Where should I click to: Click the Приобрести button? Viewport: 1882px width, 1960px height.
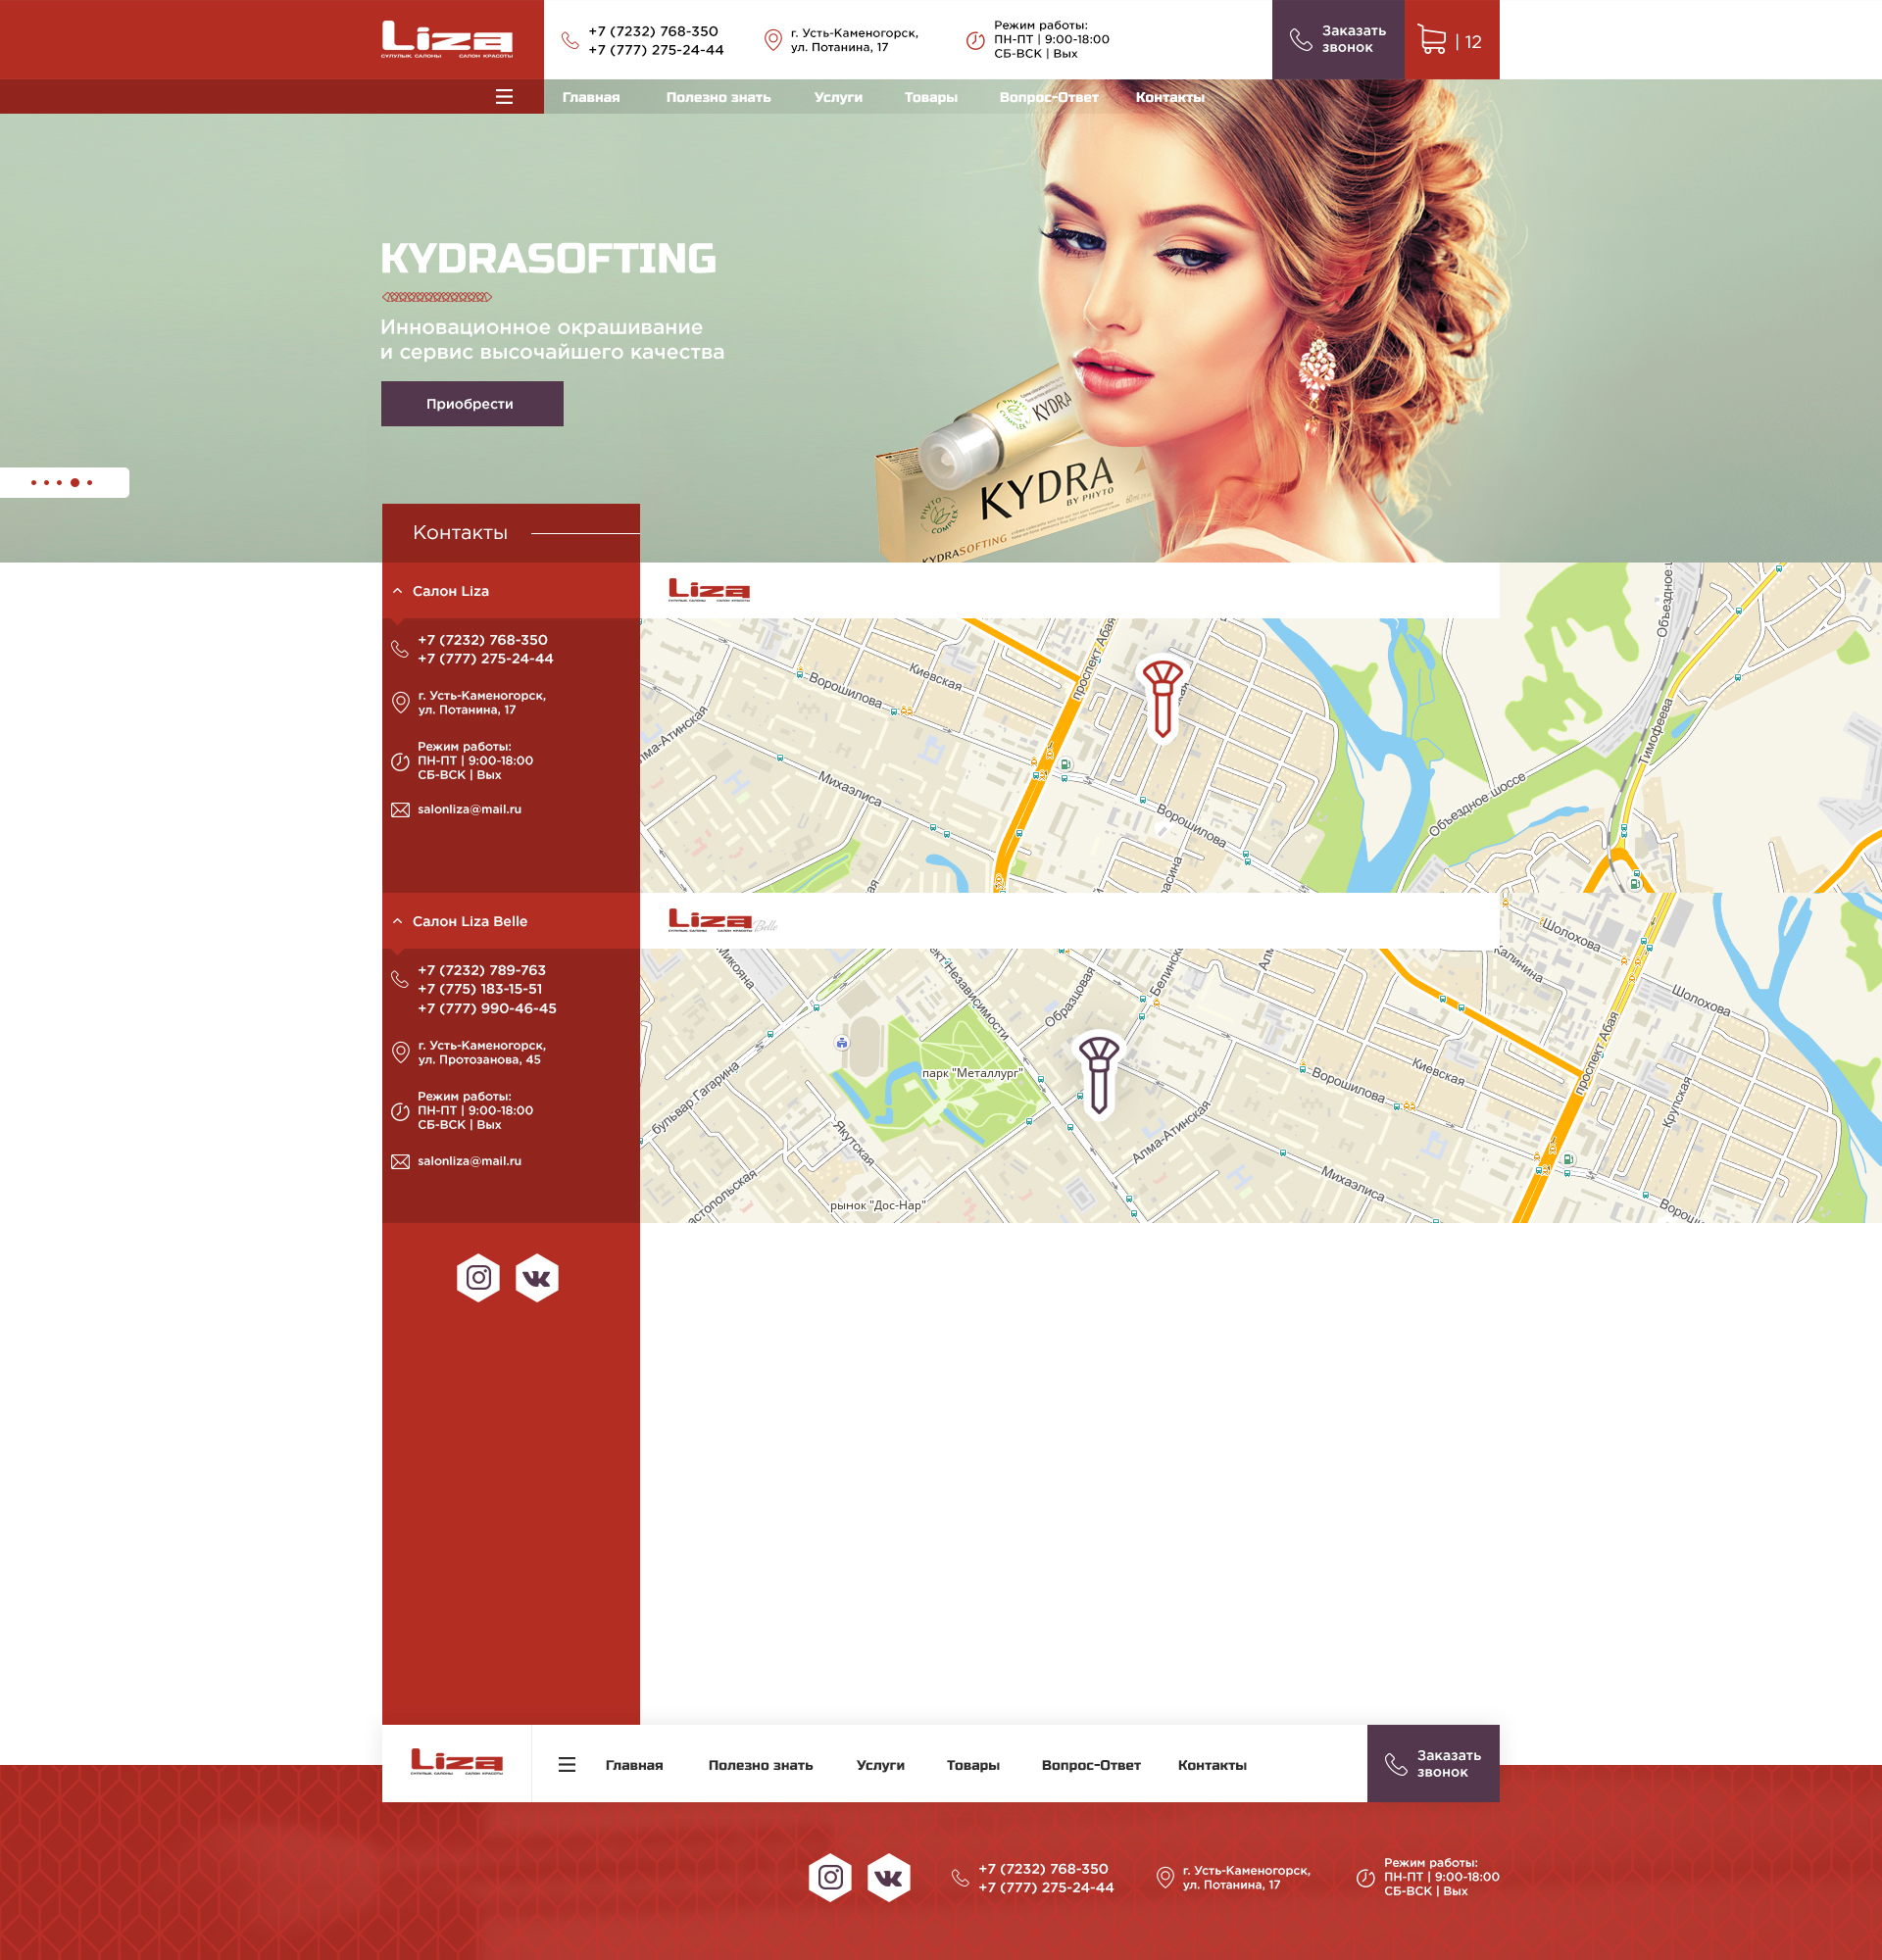click(x=472, y=404)
